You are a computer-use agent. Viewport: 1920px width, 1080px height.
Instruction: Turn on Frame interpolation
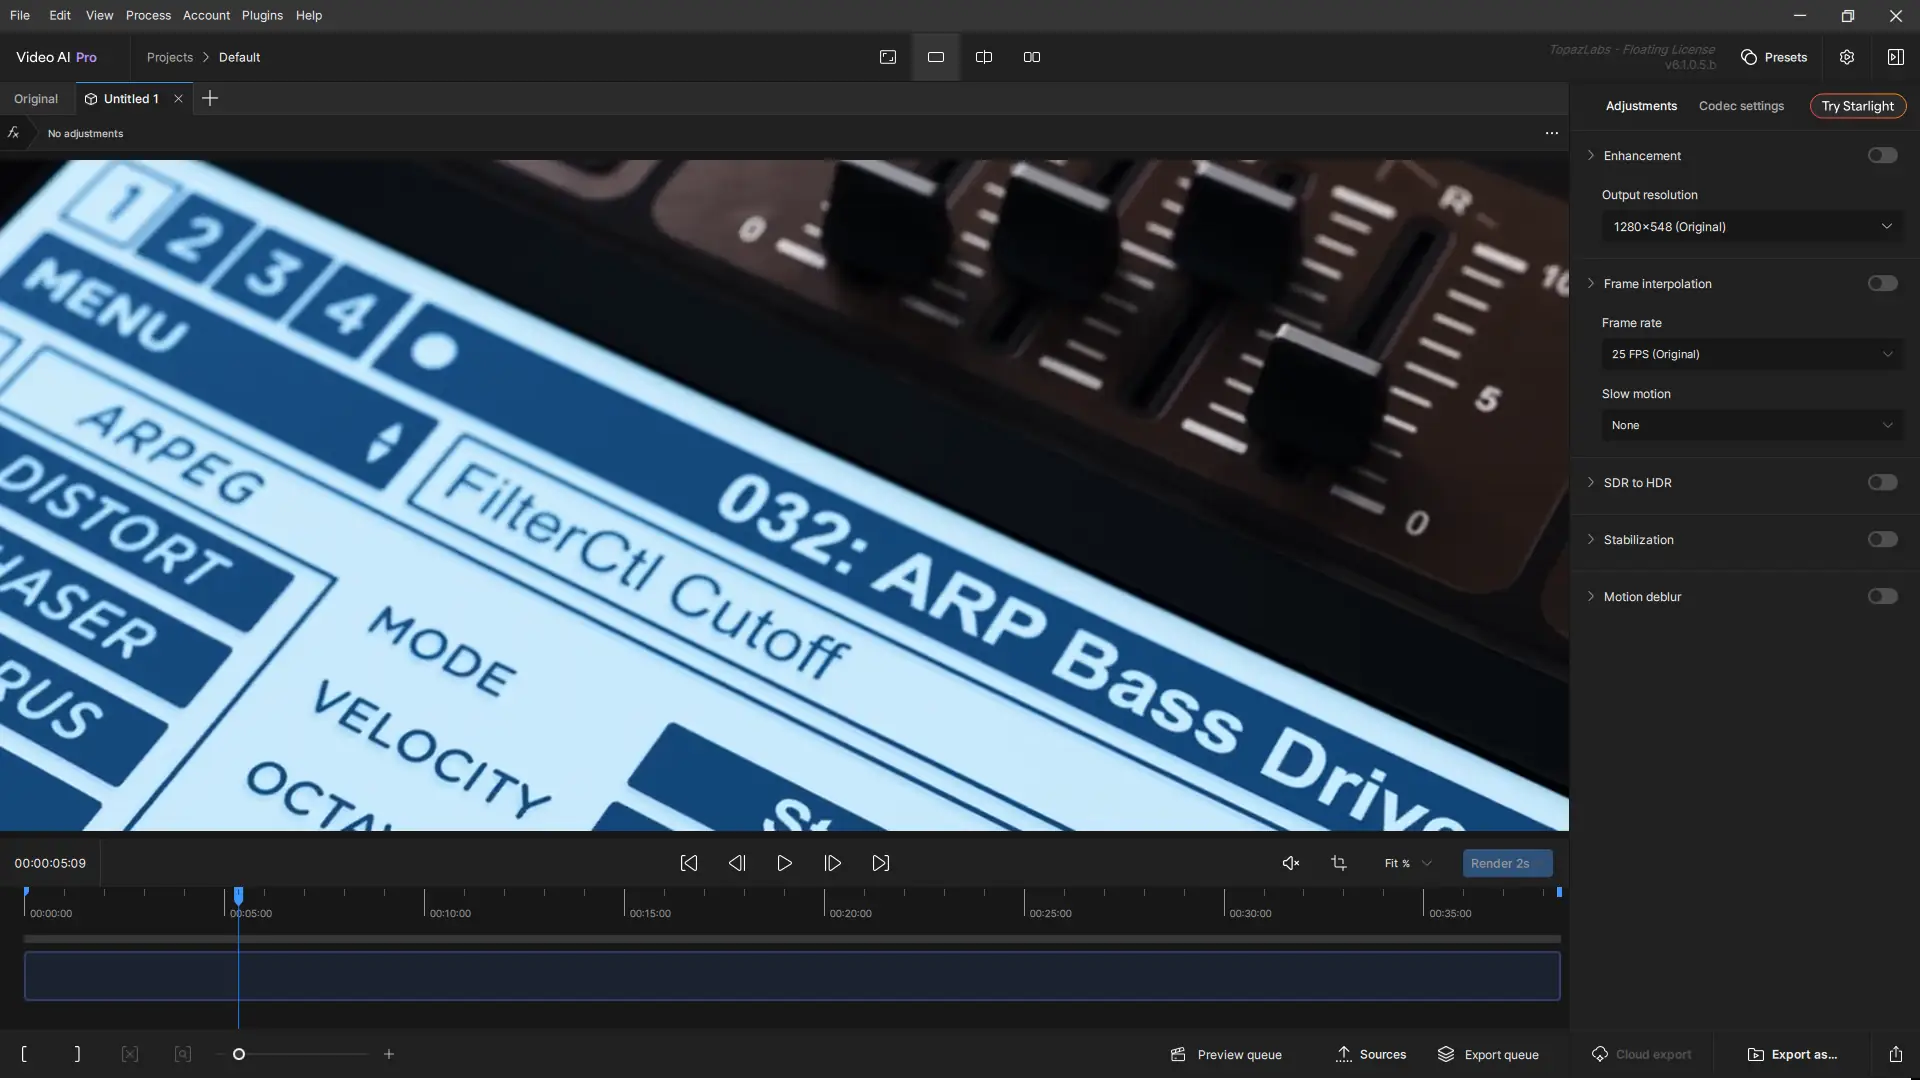pyautogui.click(x=1882, y=283)
